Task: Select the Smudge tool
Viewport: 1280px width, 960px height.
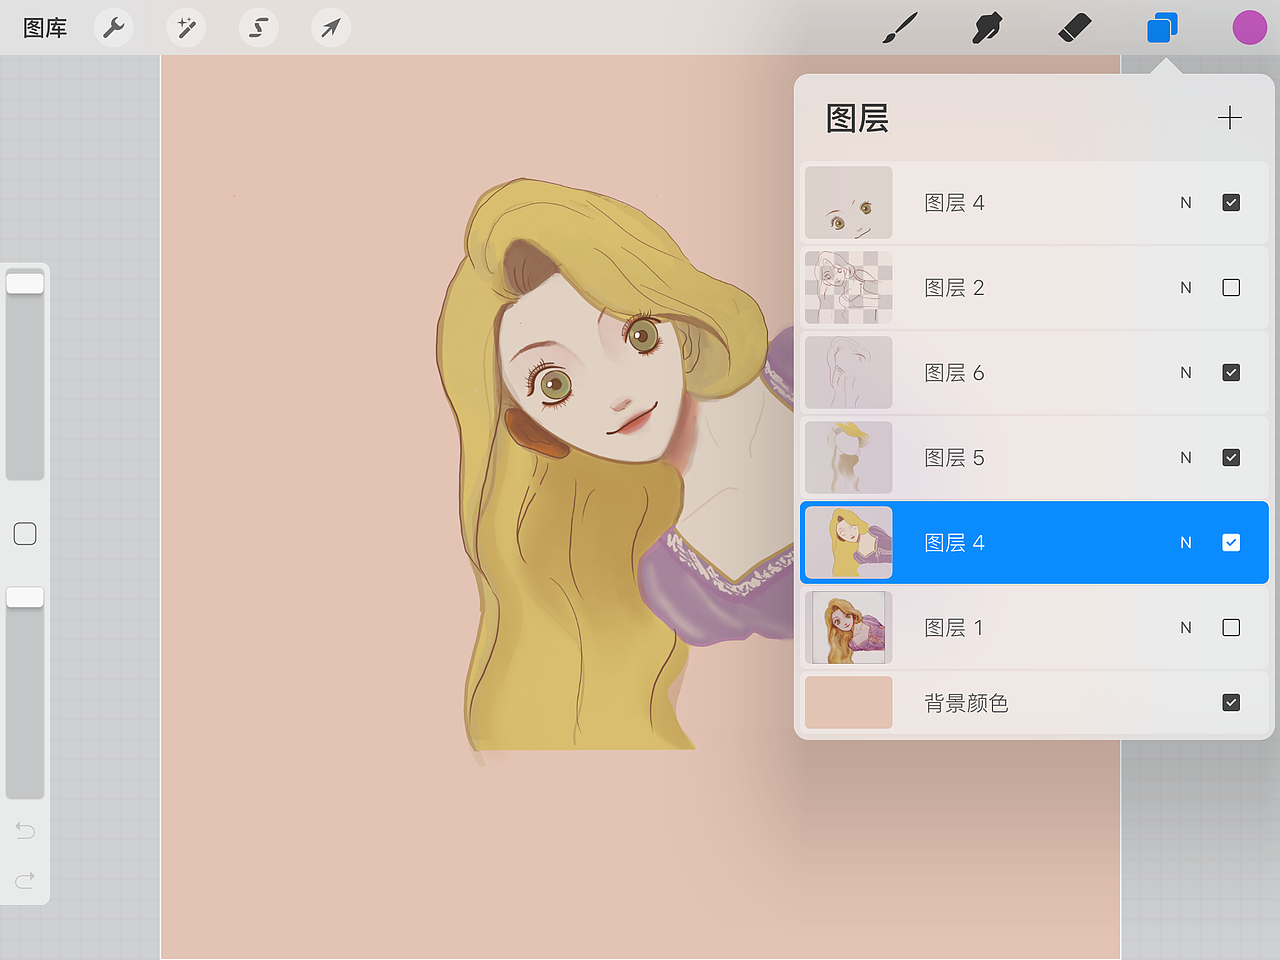Action: pos(986,27)
